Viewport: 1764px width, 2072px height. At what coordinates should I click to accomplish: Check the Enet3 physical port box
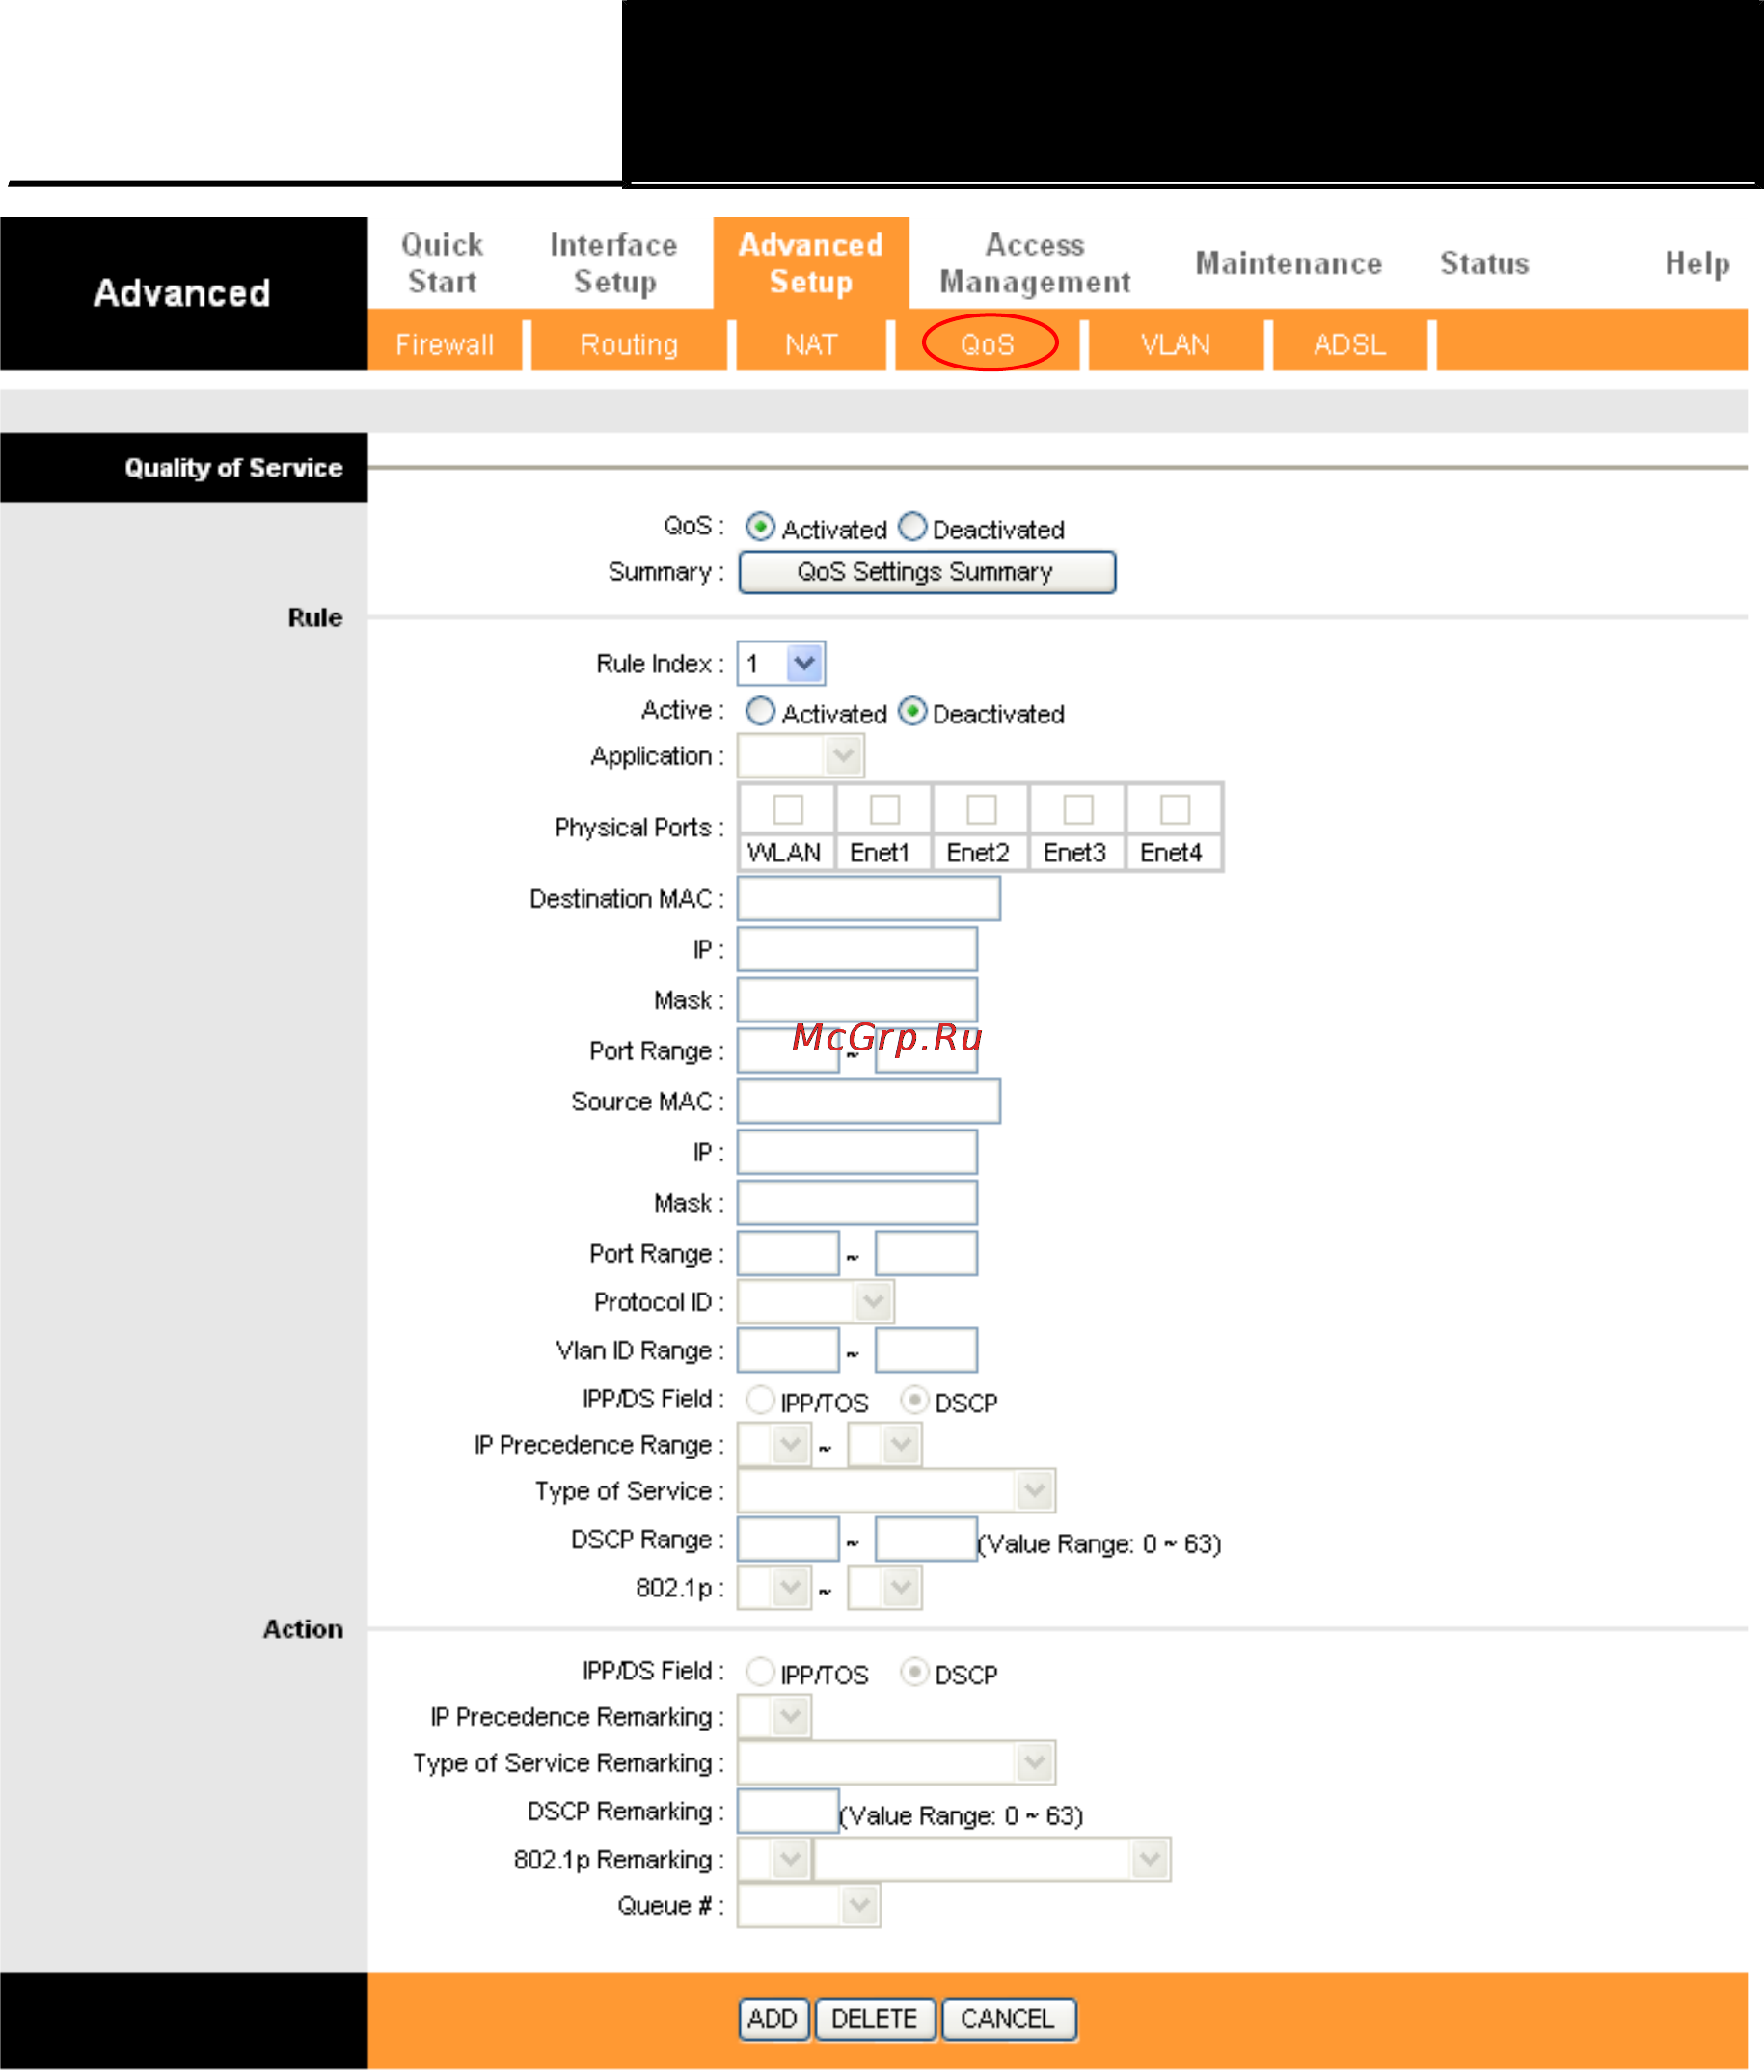pos(1077,809)
